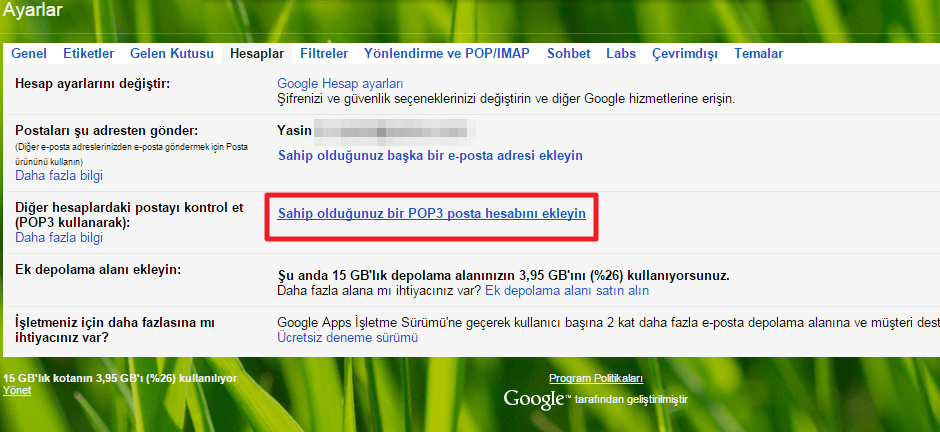Open the Etiketler tab
The height and width of the screenshot is (432, 940).
pos(89,53)
